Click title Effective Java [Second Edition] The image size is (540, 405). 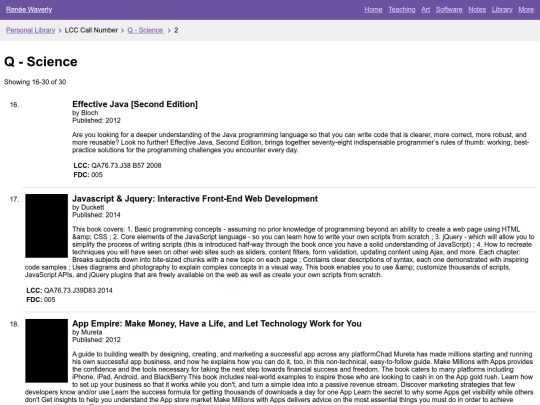pos(135,104)
